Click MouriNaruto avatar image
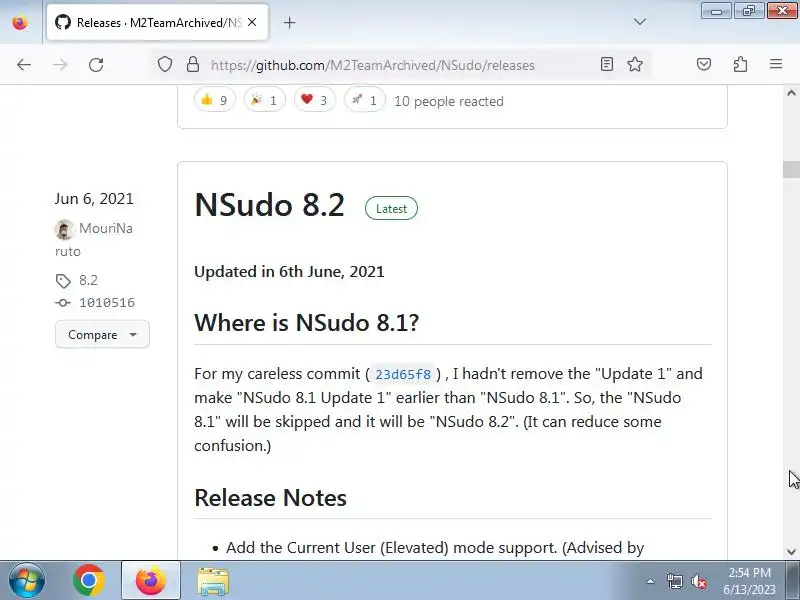This screenshot has height=600, width=800. 64,229
